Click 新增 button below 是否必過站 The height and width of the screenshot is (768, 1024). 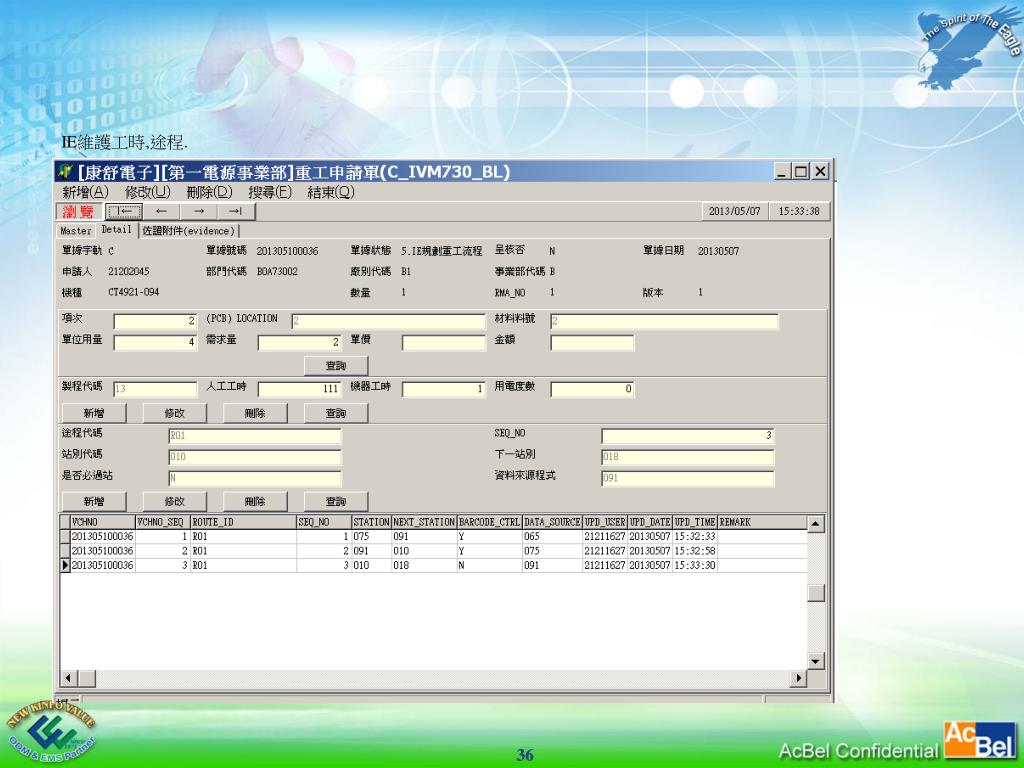pos(94,502)
